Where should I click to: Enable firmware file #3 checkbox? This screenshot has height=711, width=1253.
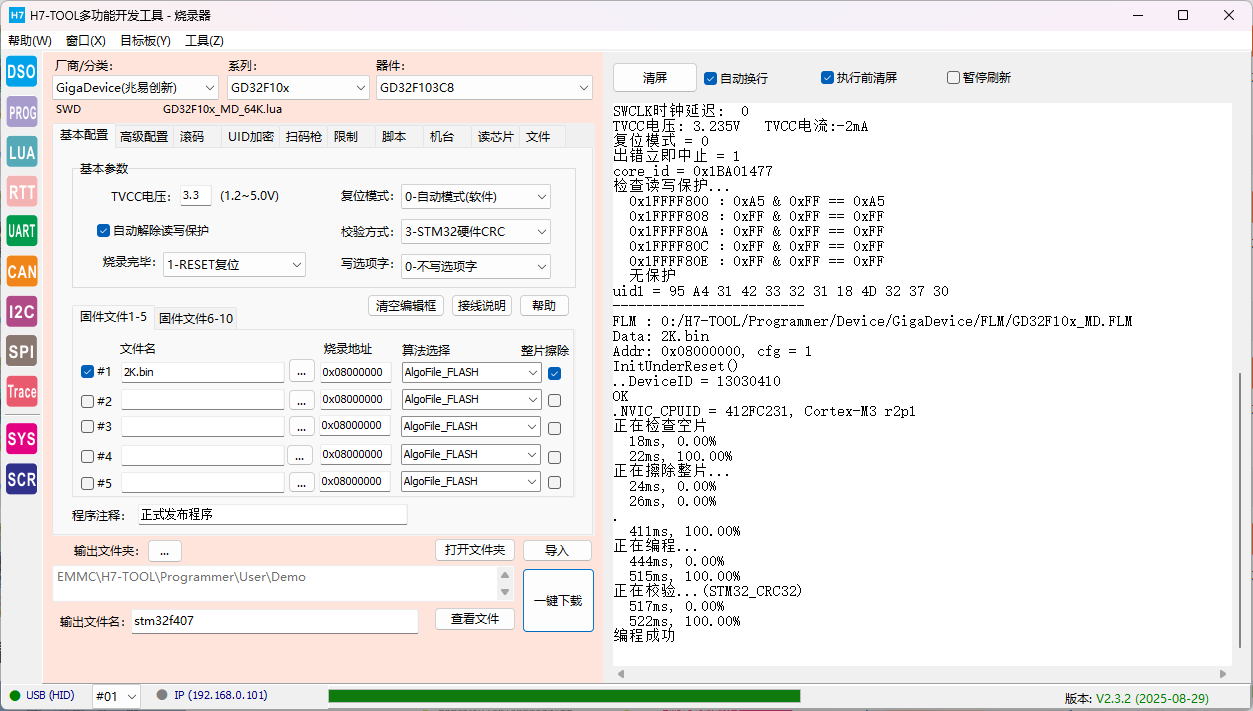[87, 427]
